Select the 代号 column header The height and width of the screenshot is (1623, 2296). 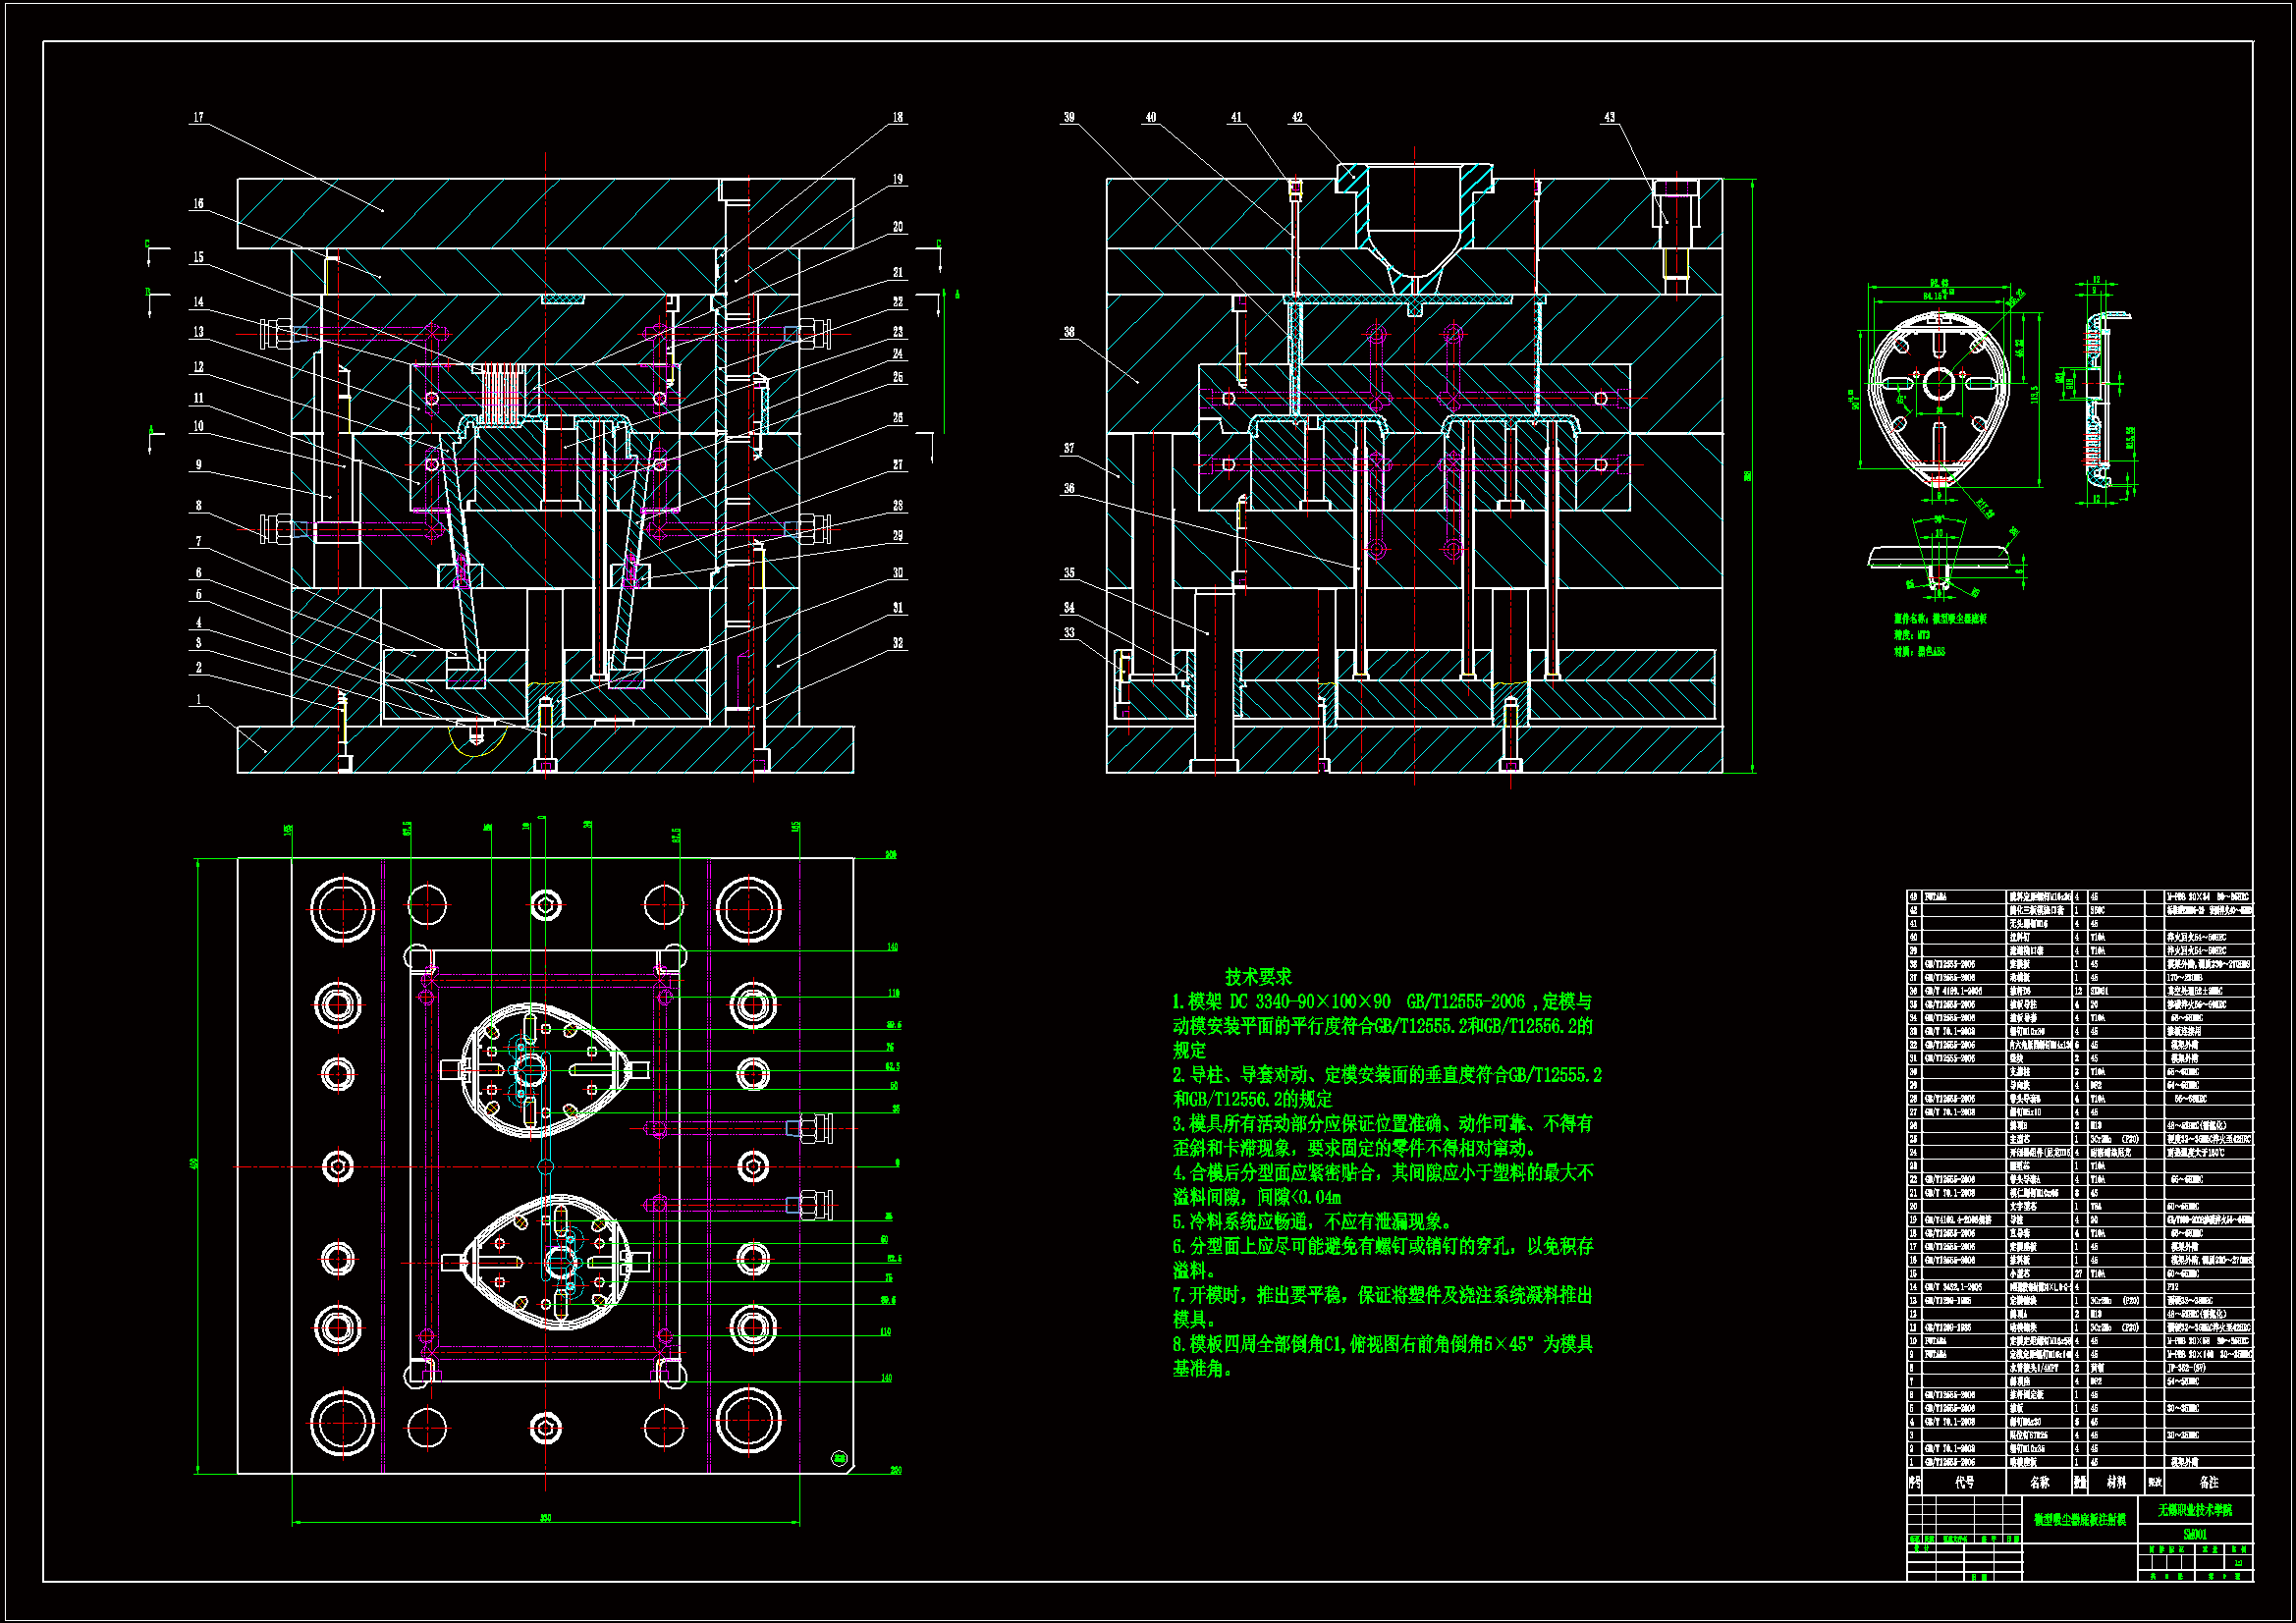point(1964,1482)
